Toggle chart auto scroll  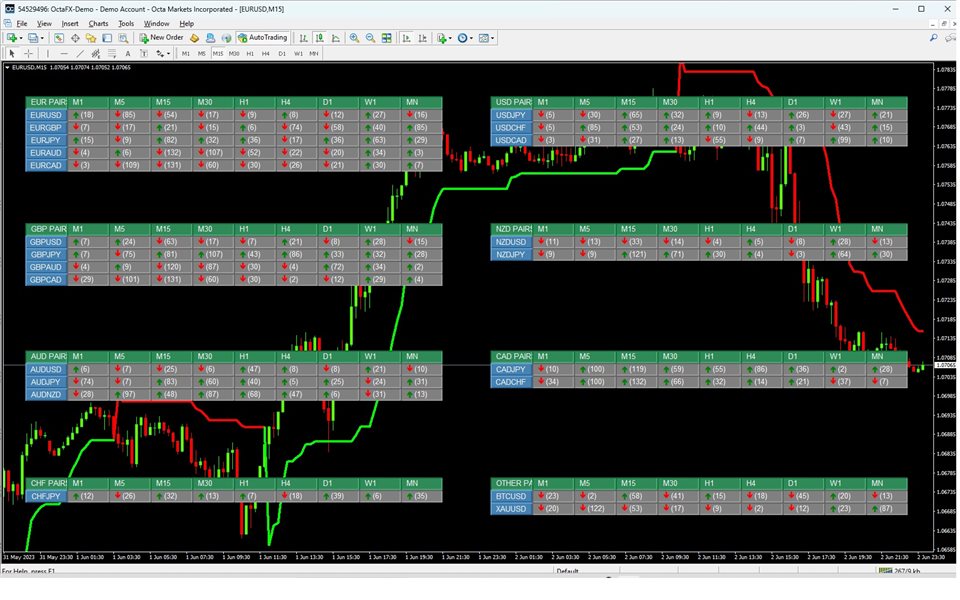point(406,38)
